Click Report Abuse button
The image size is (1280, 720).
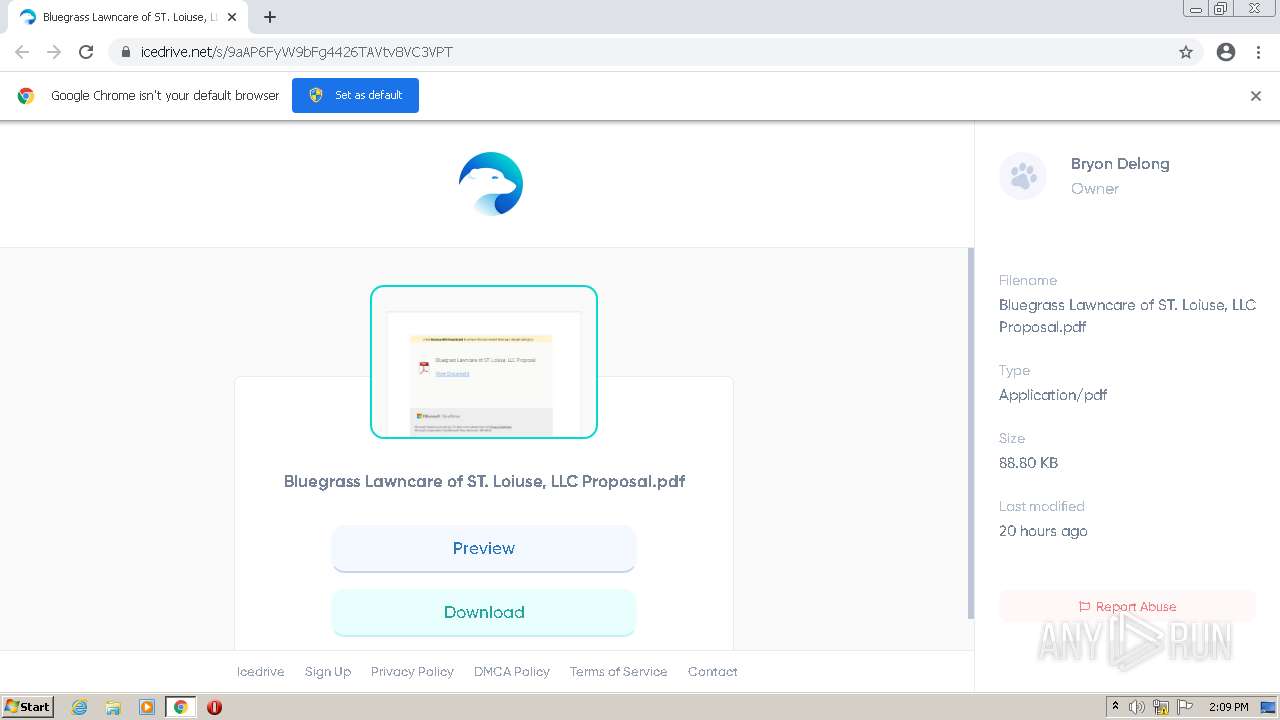1127,607
